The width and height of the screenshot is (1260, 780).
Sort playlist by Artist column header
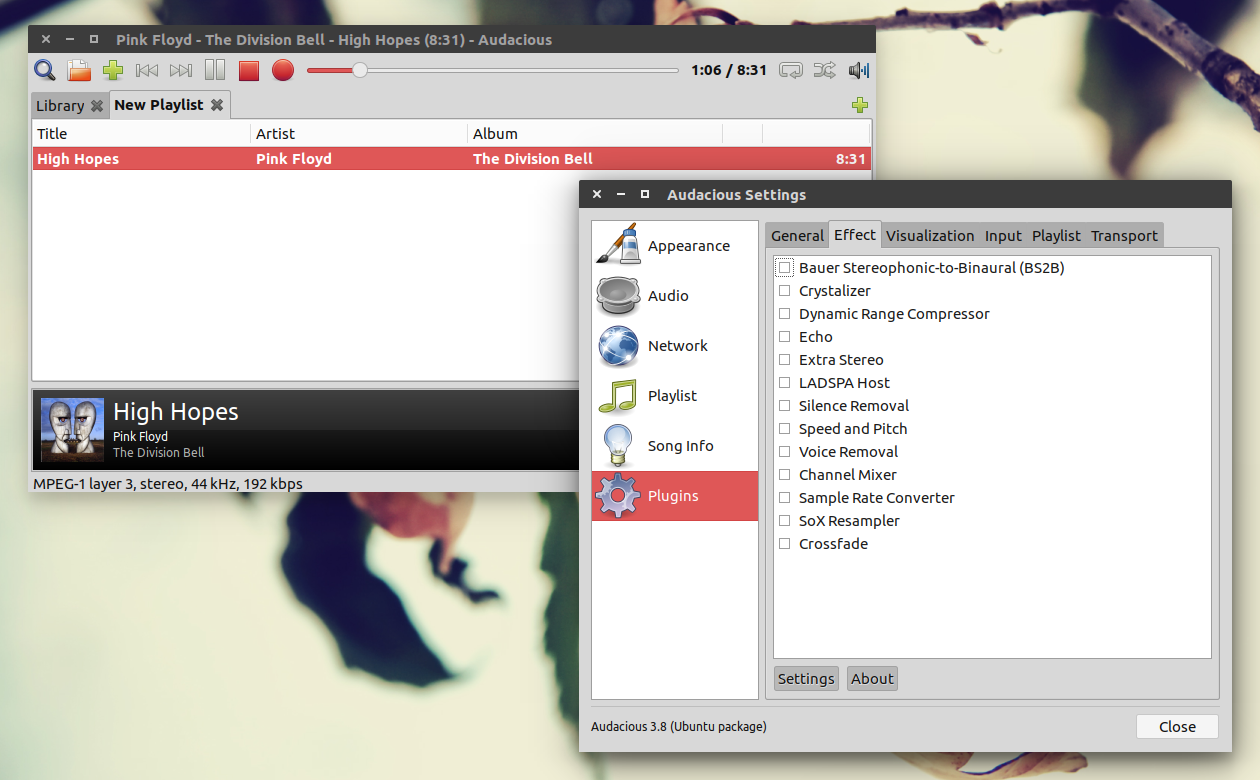pyautogui.click(x=359, y=134)
